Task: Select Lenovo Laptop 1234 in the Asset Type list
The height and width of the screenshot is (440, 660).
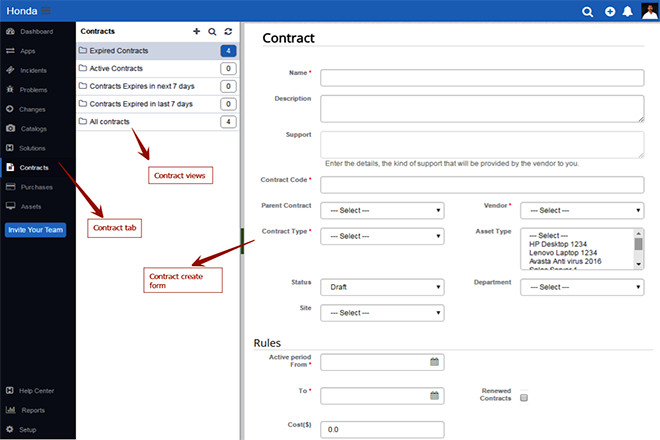Action: (563, 253)
